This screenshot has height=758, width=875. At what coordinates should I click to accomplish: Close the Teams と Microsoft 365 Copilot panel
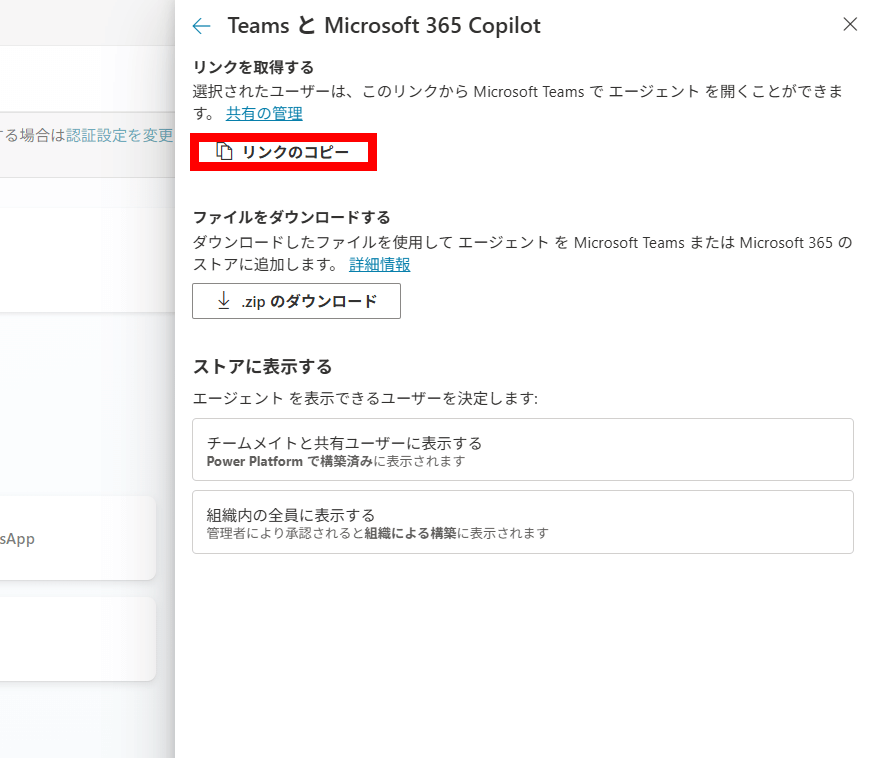click(x=850, y=25)
